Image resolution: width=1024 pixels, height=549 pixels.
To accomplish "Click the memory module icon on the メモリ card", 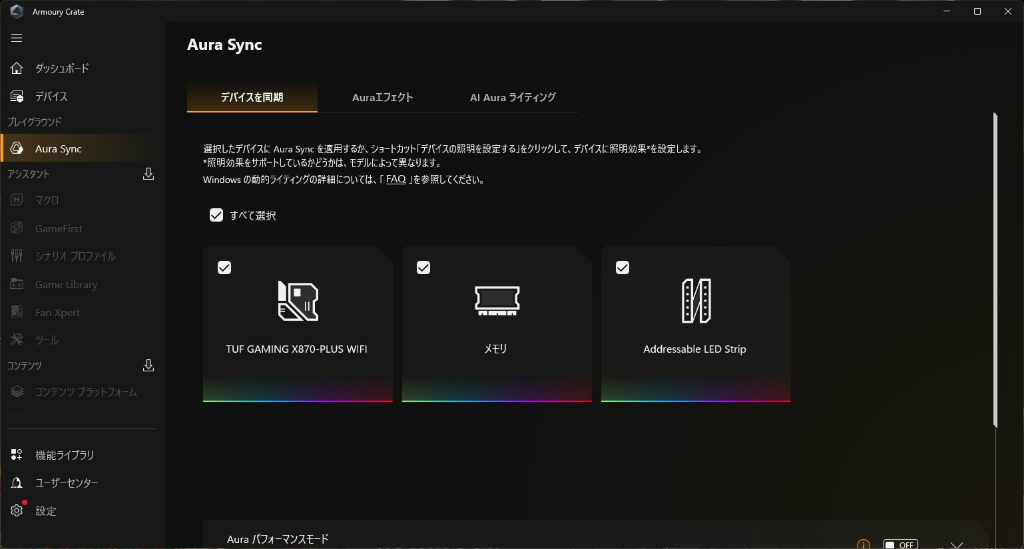I will [x=497, y=301].
